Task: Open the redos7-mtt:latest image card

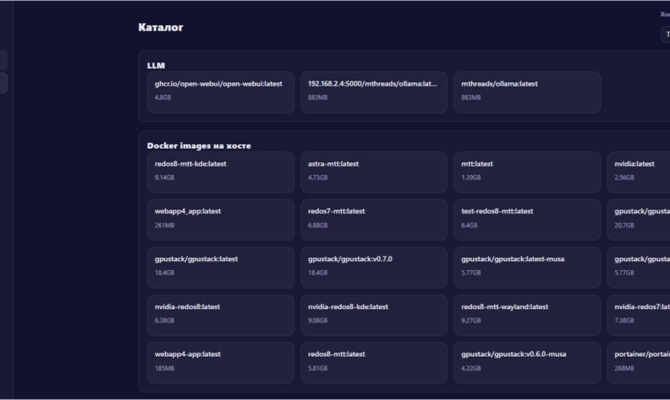Action: [x=374, y=219]
